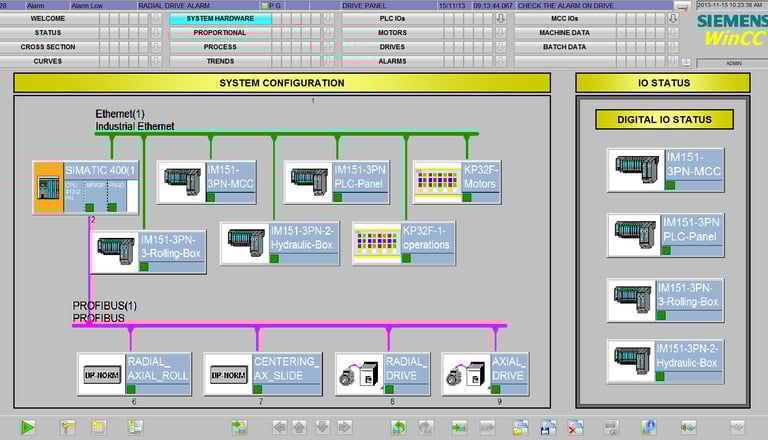768x440 pixels.
Task: Open the yellow notes icon in bottom toolbar
Action: (98, 427)
